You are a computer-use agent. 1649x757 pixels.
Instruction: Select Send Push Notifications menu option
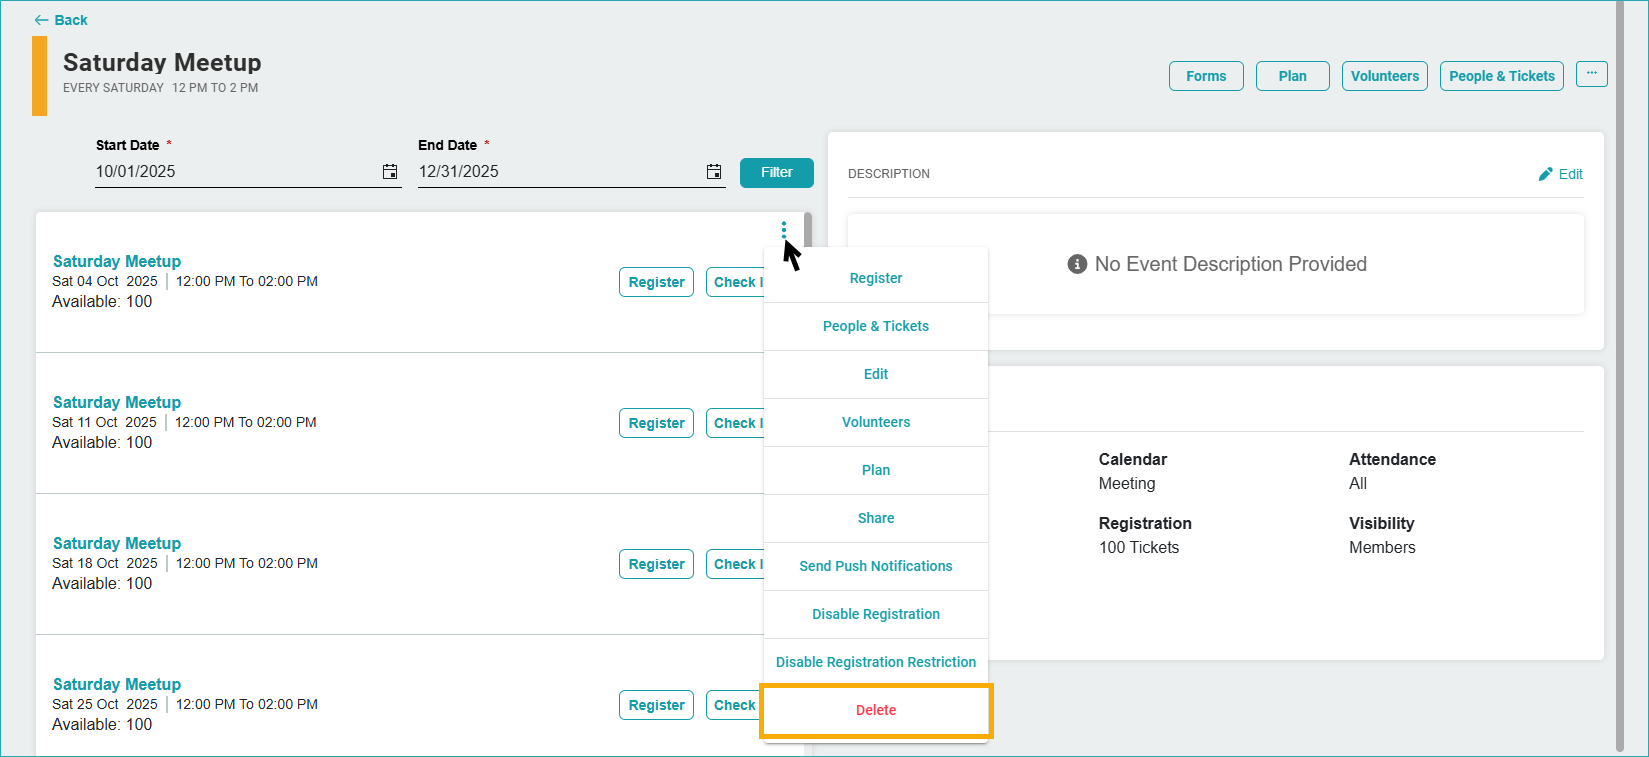(876, 566)
